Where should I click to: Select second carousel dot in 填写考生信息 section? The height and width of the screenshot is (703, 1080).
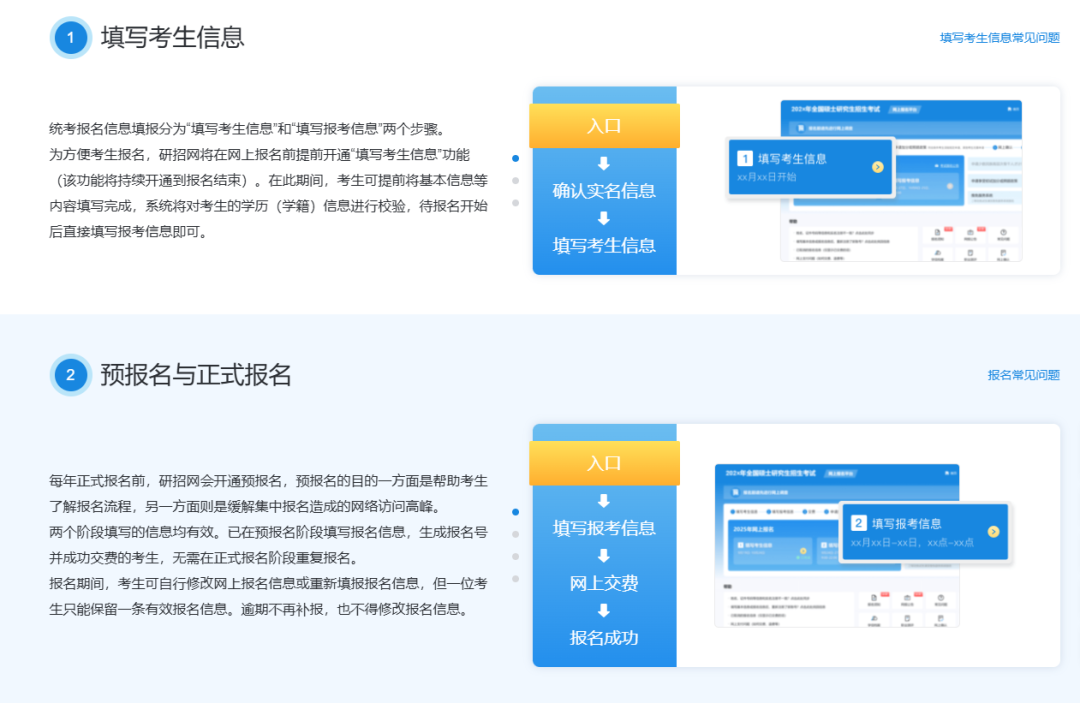click(515, 181)
